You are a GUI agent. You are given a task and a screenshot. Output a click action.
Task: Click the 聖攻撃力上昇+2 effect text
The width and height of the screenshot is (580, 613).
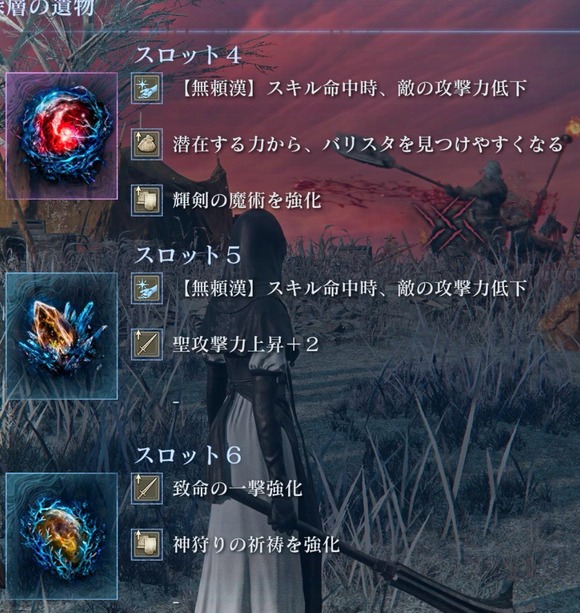pos(245,345)
